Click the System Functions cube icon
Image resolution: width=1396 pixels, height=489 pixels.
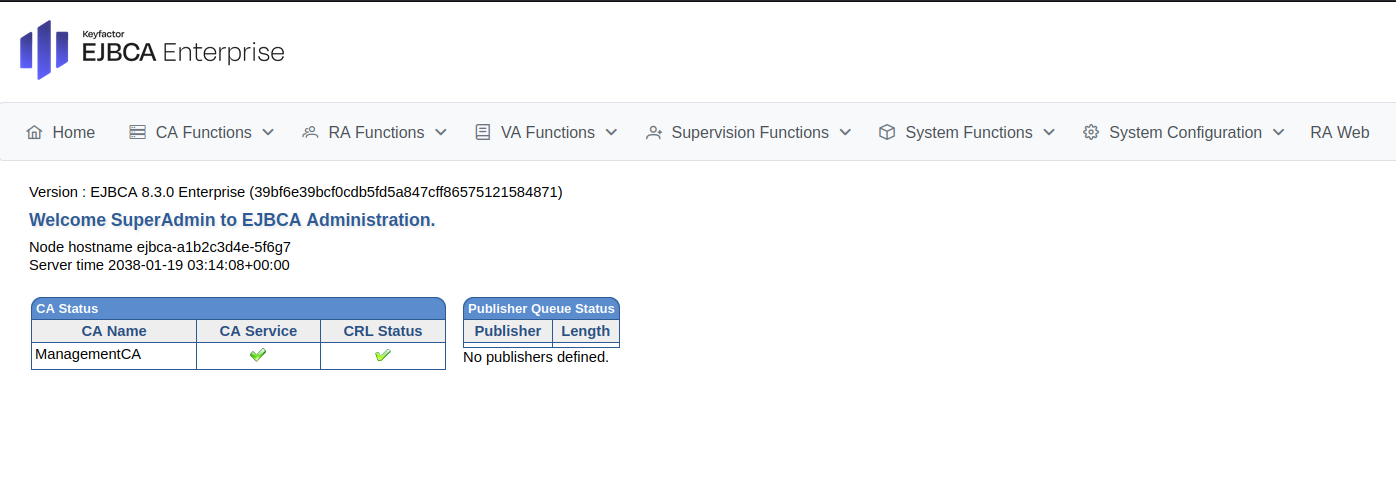[x=887, y=132]
